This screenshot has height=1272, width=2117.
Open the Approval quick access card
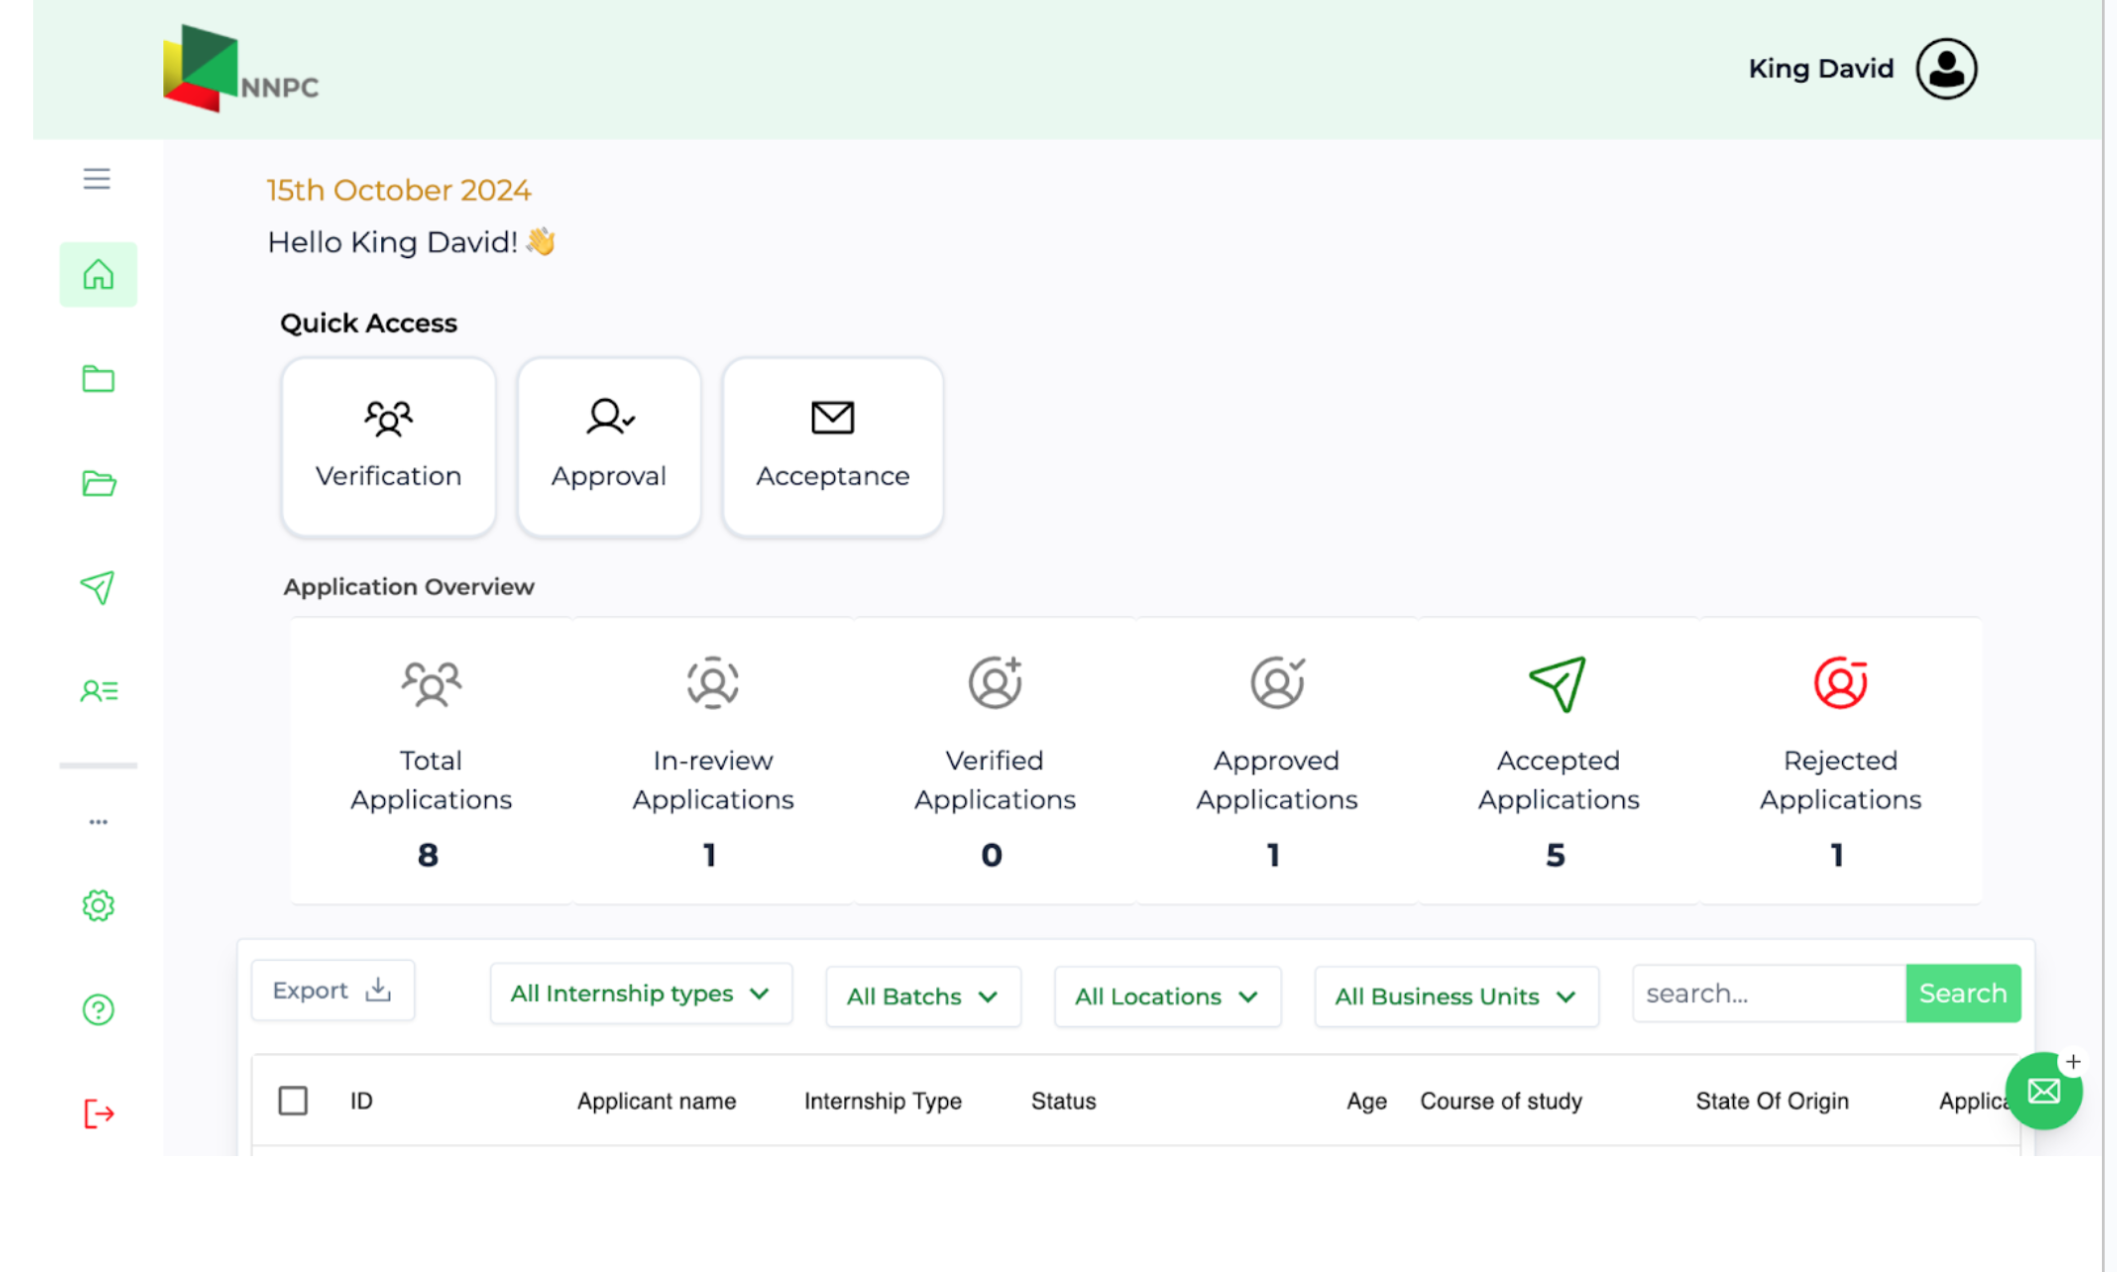(608, 447)
